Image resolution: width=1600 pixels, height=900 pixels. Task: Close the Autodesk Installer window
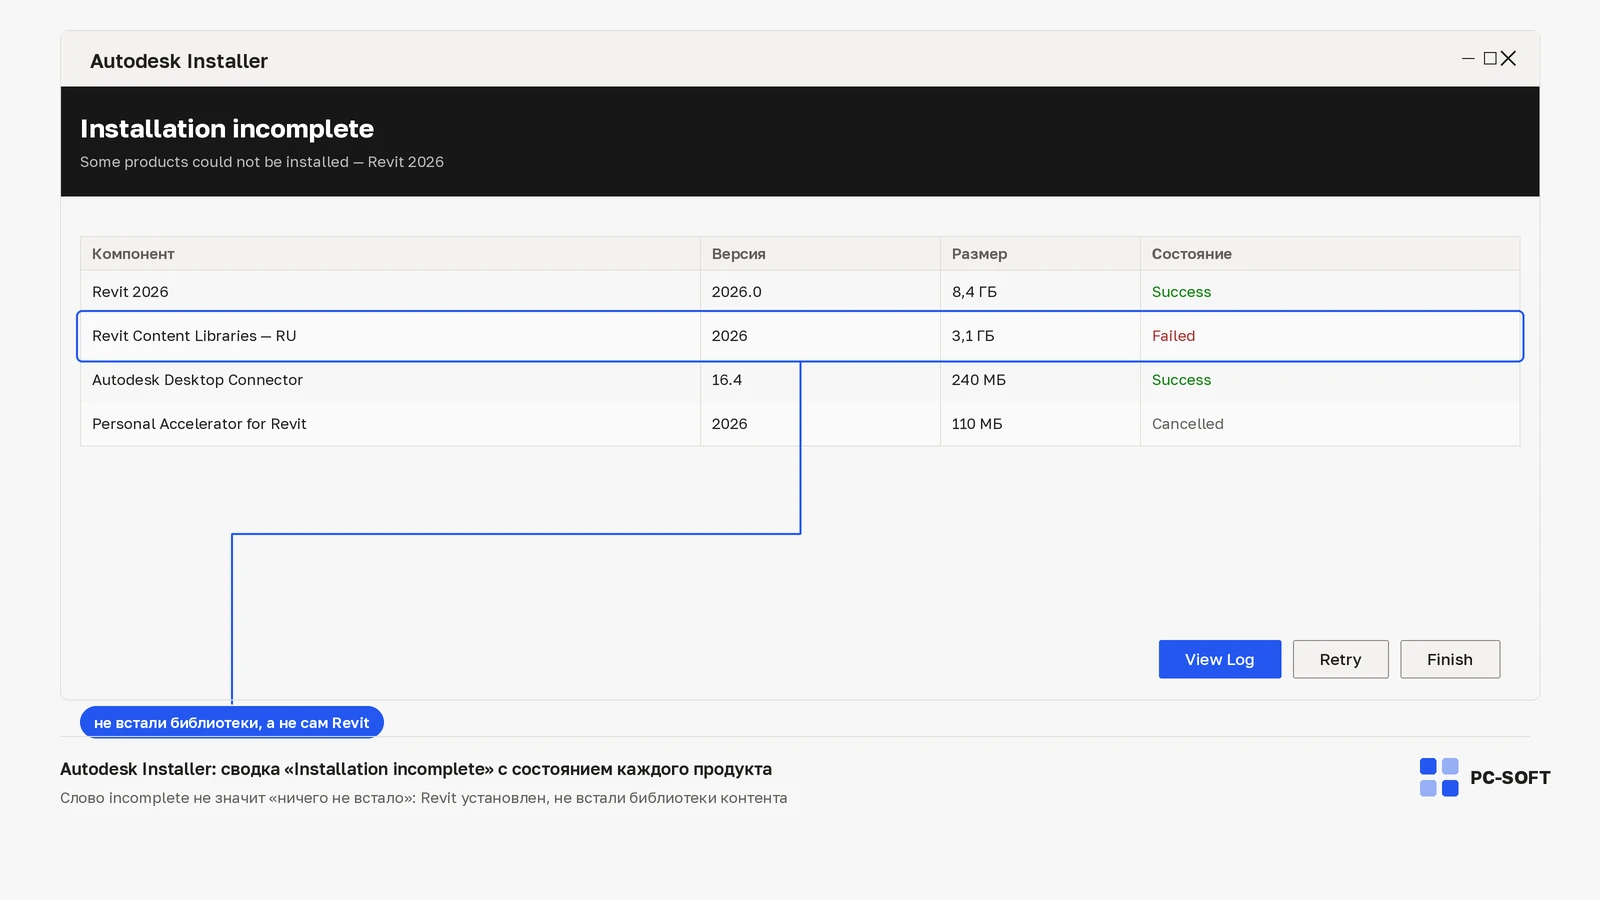pos(1509,59)
